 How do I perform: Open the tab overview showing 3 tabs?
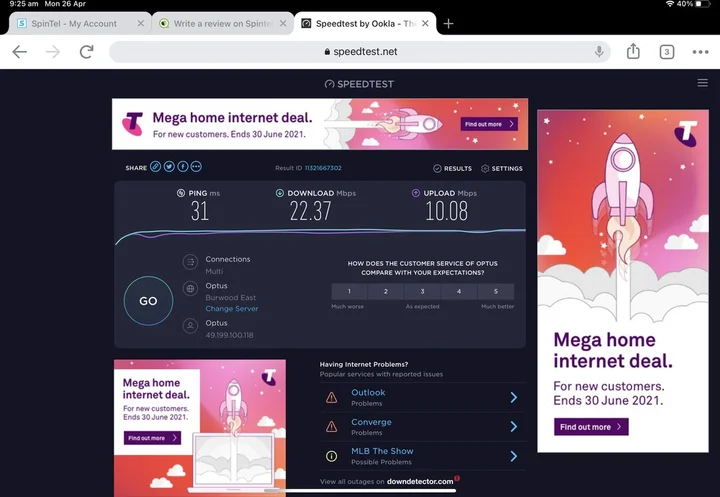point(667,52)
